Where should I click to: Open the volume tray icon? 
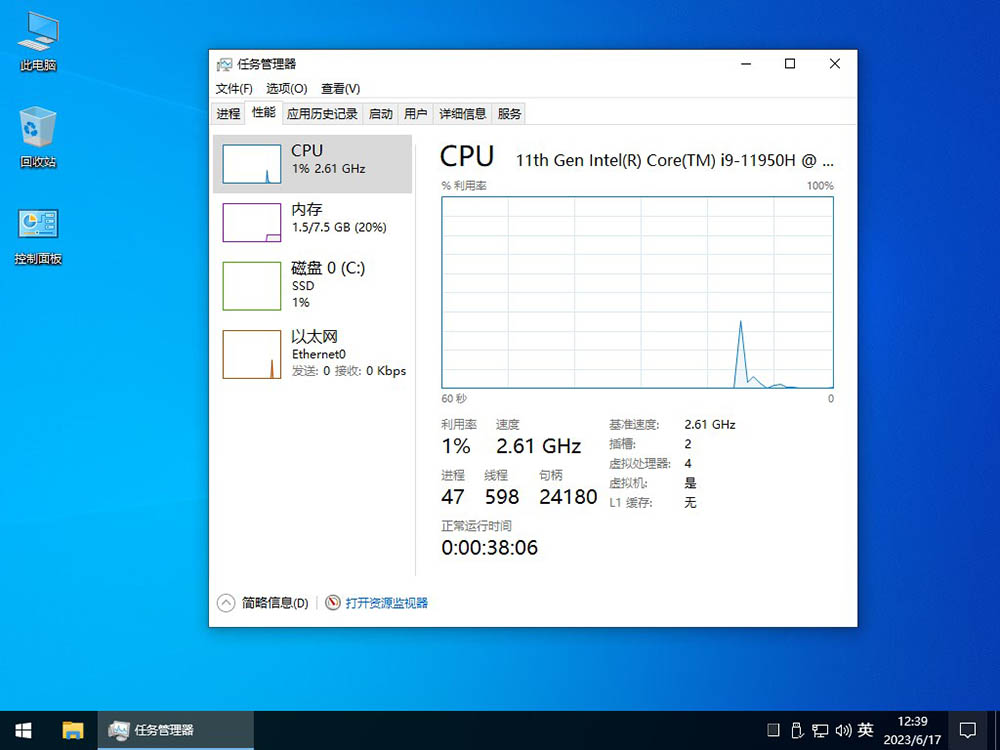(x=843, y=730)
